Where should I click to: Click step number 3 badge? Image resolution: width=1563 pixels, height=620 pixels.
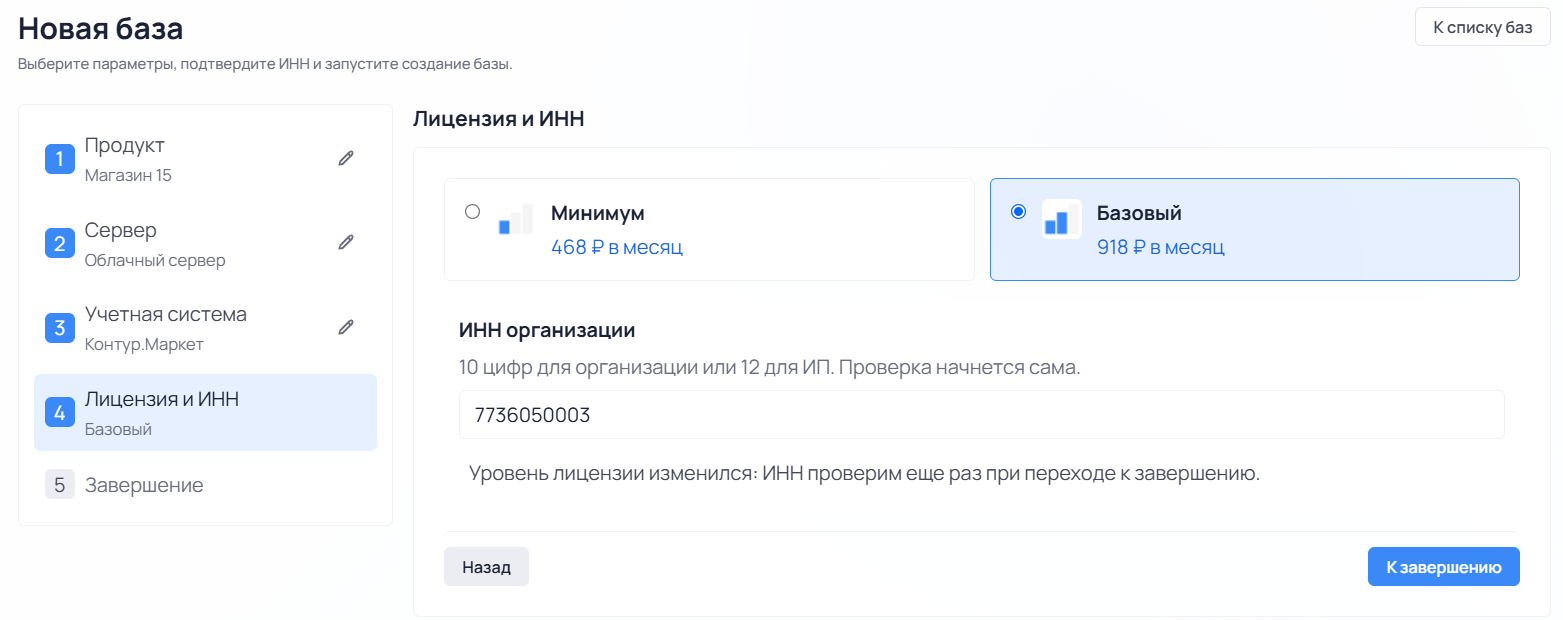(60, 328)
